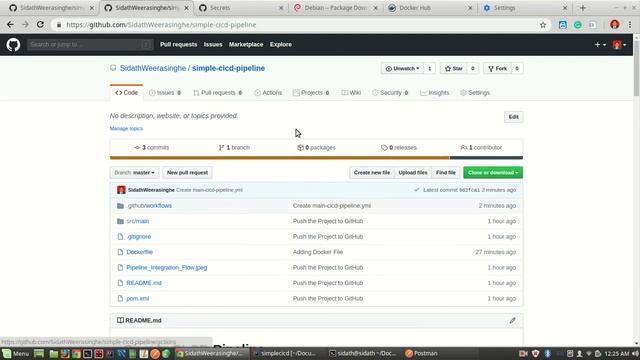Switch to the Secrets browser tab
640x360 pixels.
tap(241, 8)
